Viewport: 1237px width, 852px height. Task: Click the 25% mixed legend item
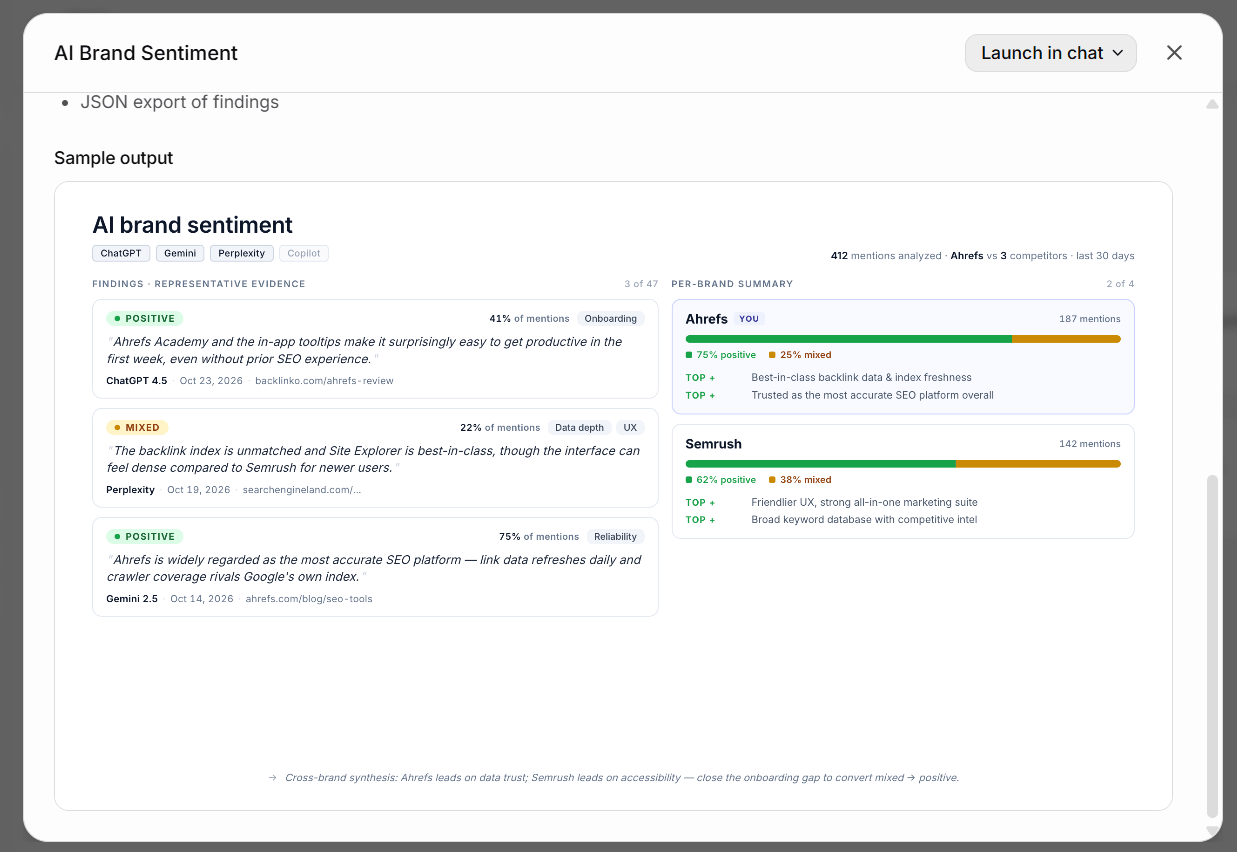point(800,355)
